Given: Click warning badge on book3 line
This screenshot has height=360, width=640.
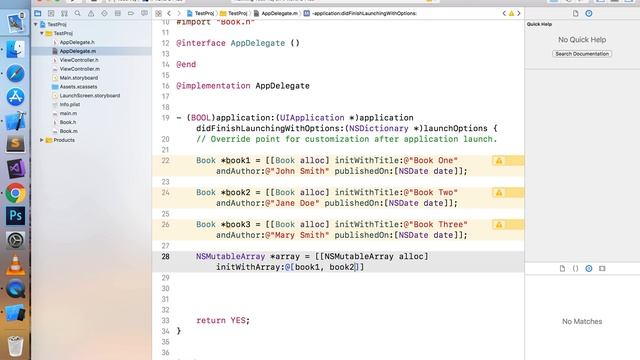Looking at the screenshot, I should coord(499,224).
